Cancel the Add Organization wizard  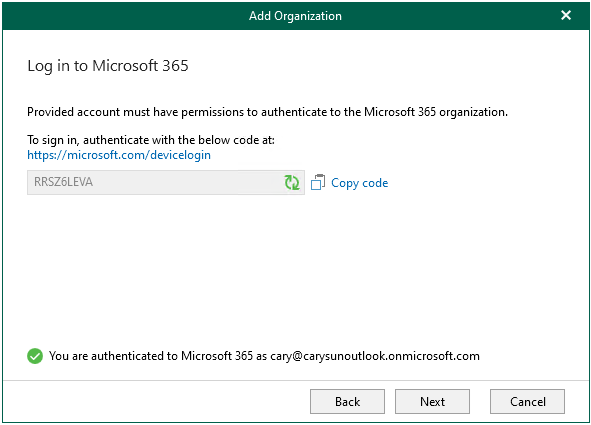pos(527,402)
